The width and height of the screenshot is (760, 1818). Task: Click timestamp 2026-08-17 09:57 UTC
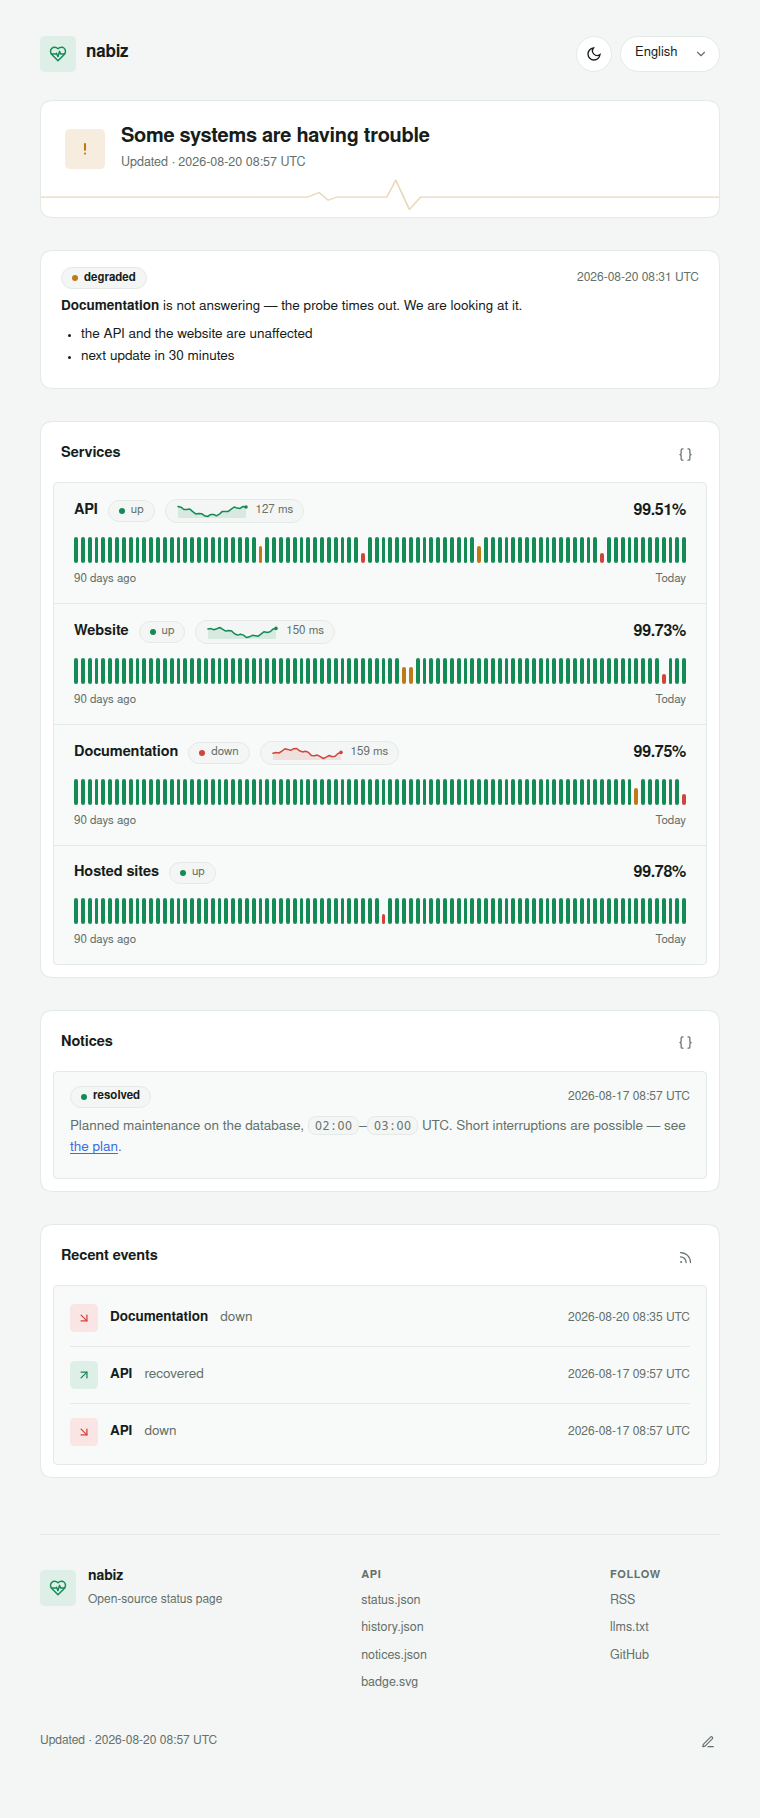click(629, 1374)
